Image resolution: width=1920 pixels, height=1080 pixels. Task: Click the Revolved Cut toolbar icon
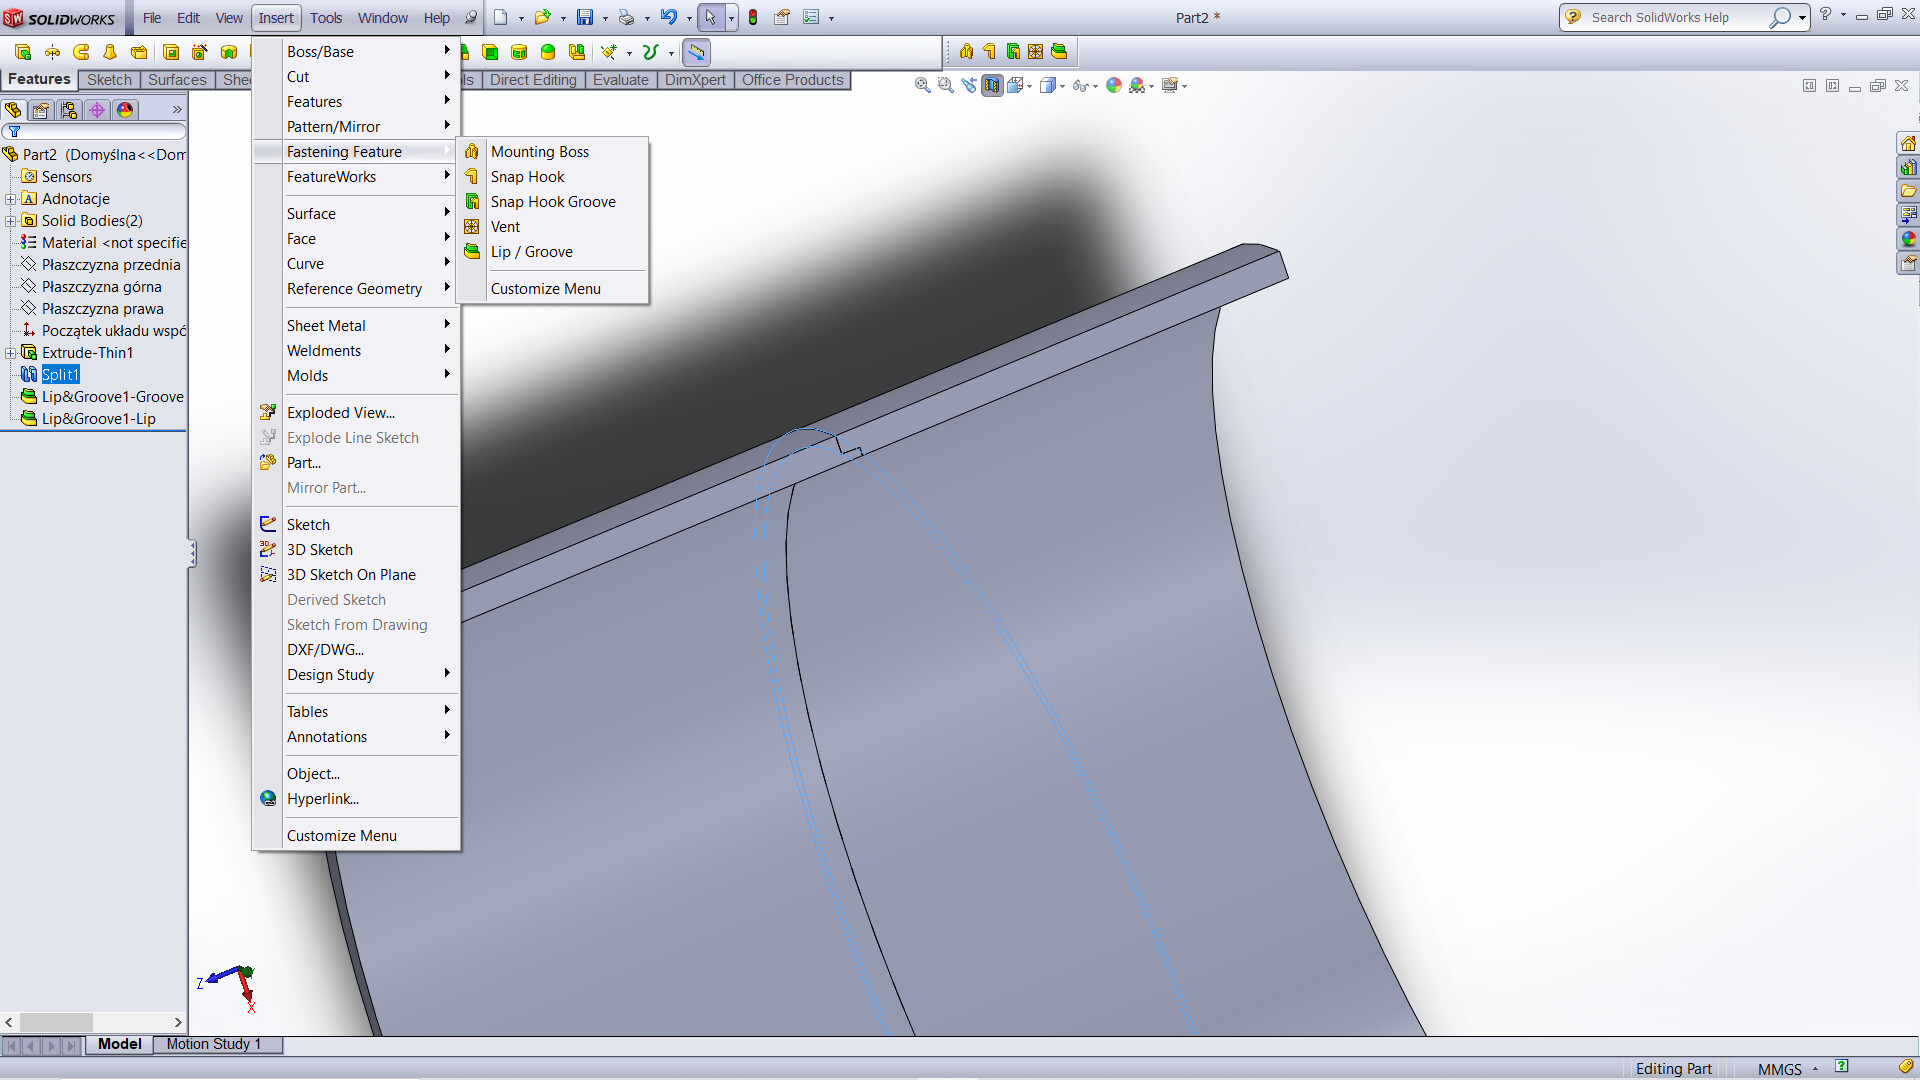point(229,52)
